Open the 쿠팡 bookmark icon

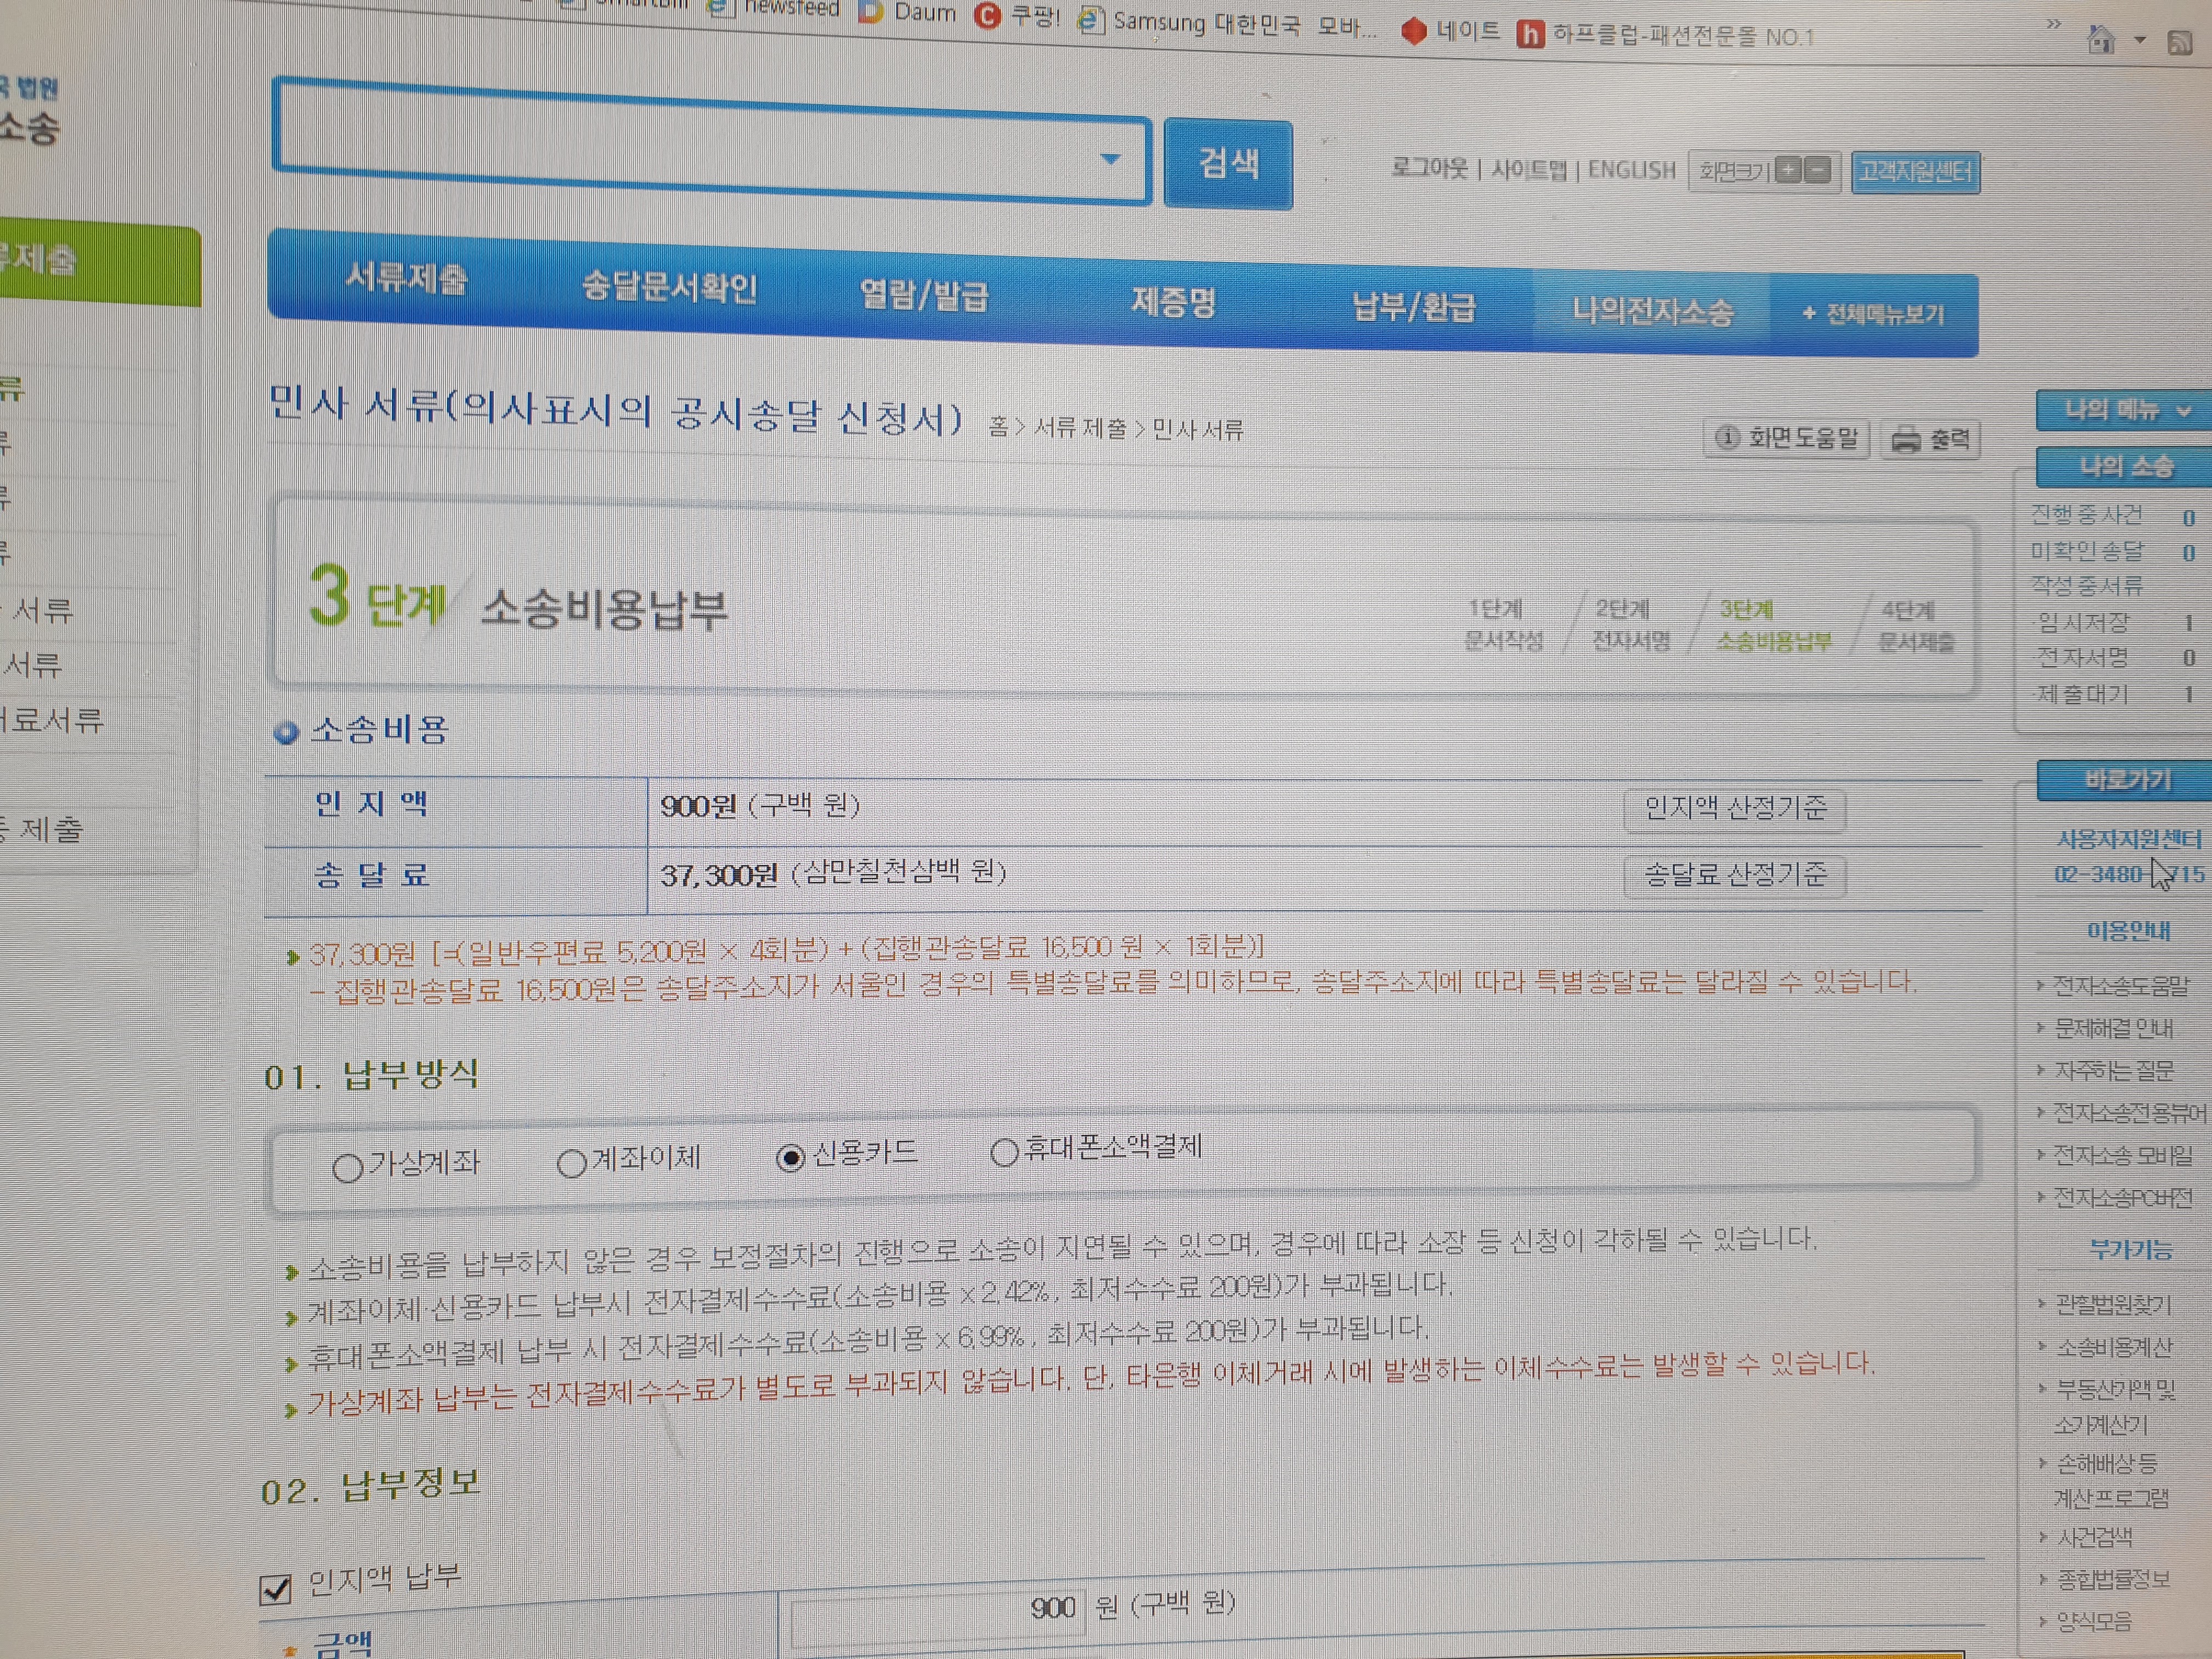(987, 16)
